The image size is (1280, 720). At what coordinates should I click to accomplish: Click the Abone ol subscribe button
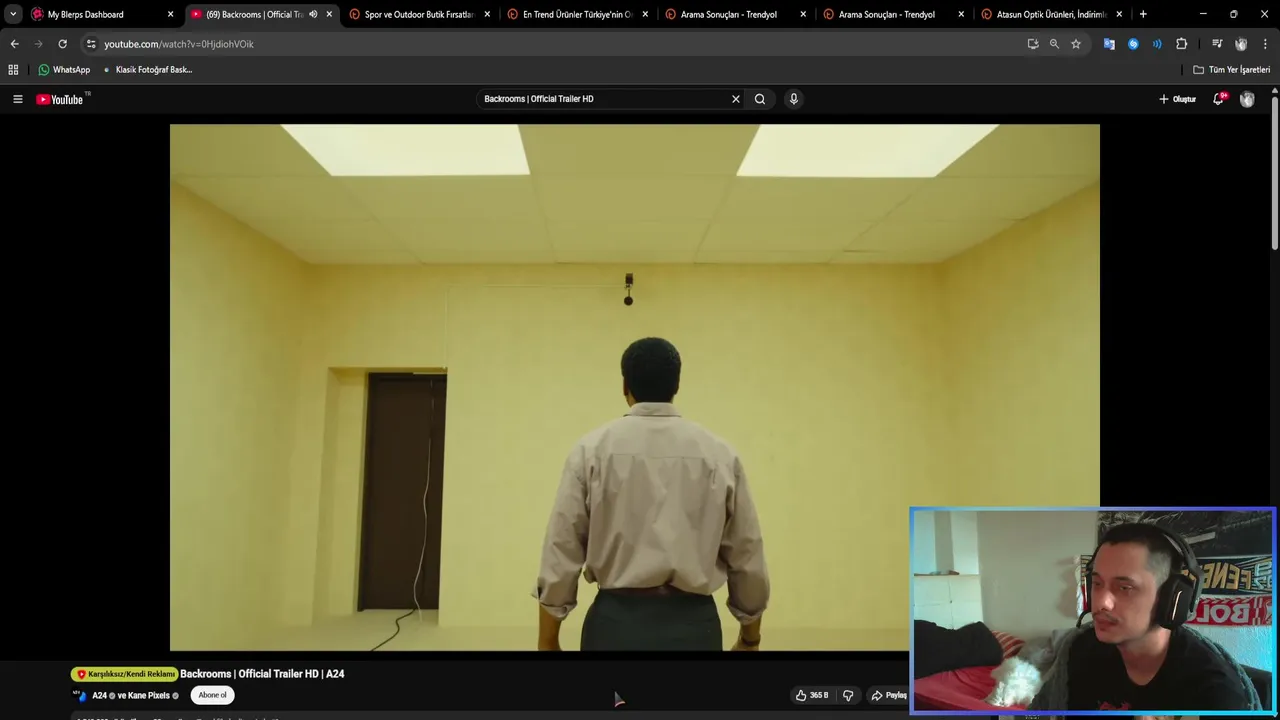coord(212,695)
